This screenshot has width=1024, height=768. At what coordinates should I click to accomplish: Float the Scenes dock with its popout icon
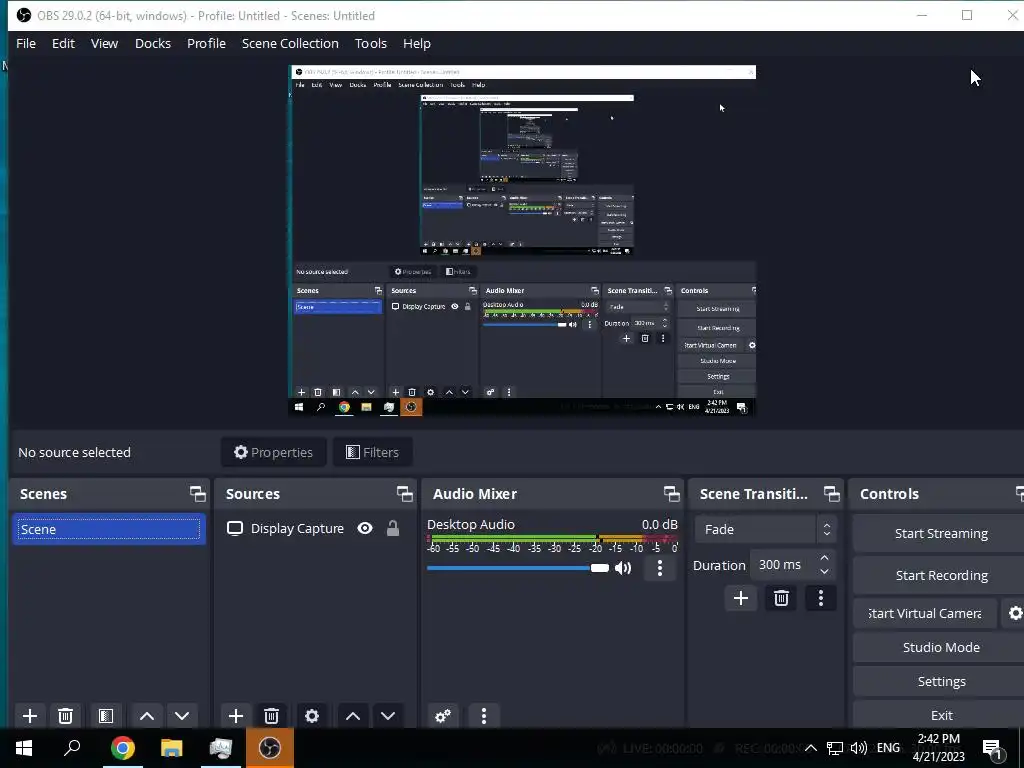[197, 494]
